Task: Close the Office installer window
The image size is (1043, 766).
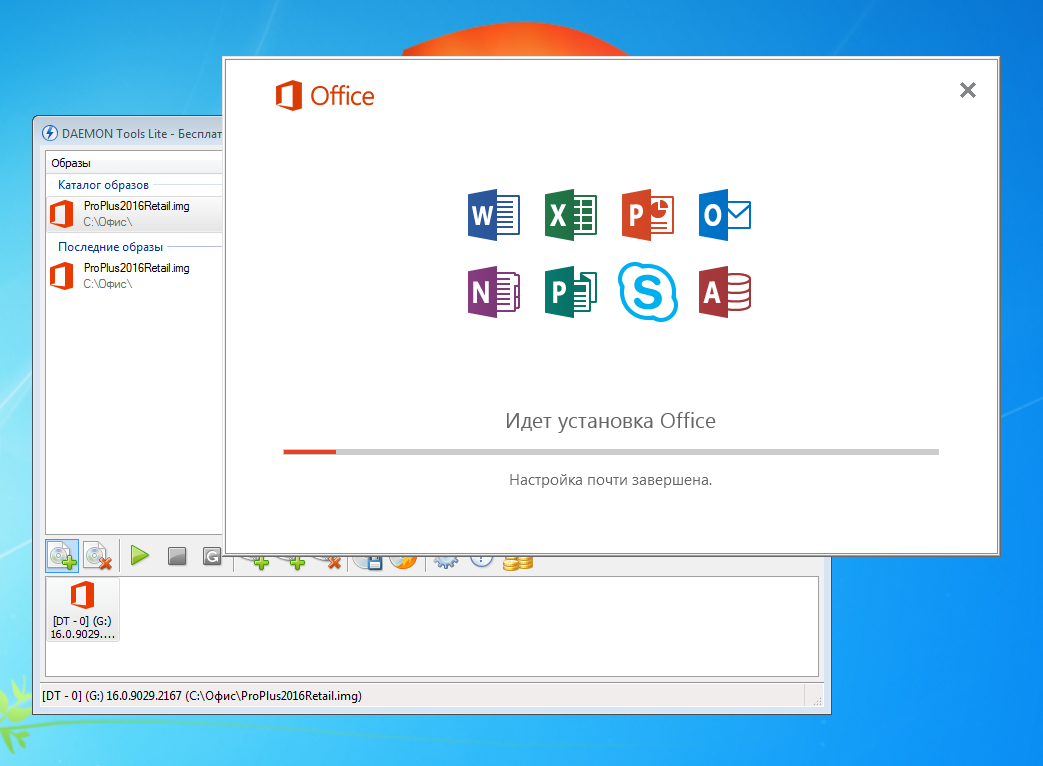Action: click(967, 90)
